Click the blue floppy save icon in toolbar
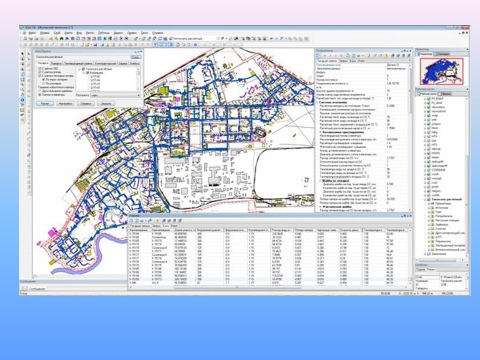The height and width of the screenshot is (360, 480). click(96, 44)
